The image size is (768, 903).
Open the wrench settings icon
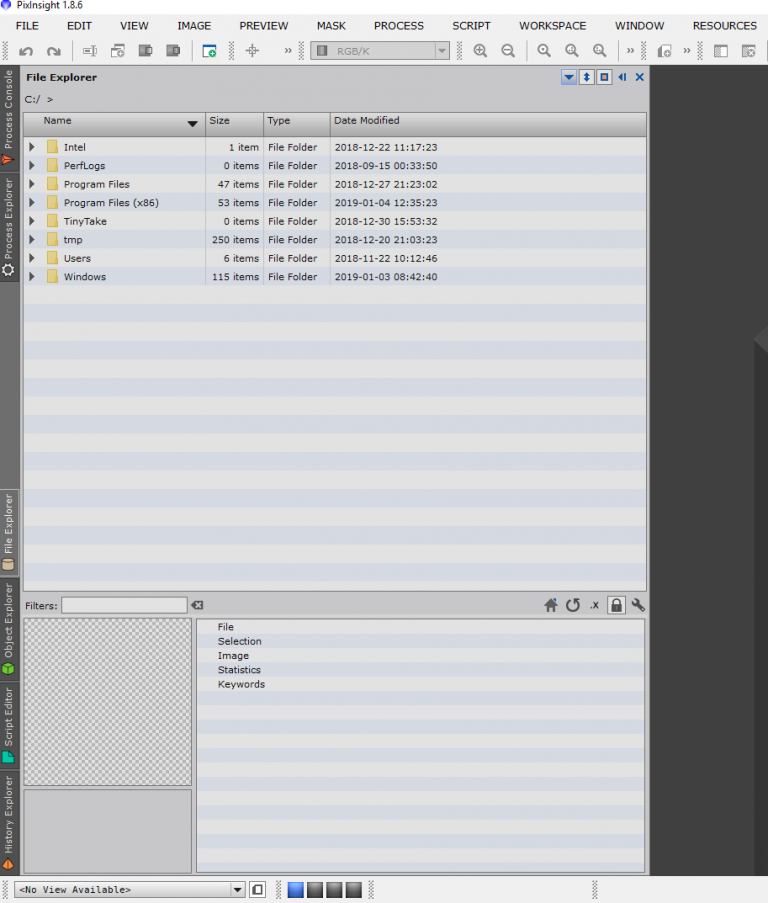tap(638, 605)
